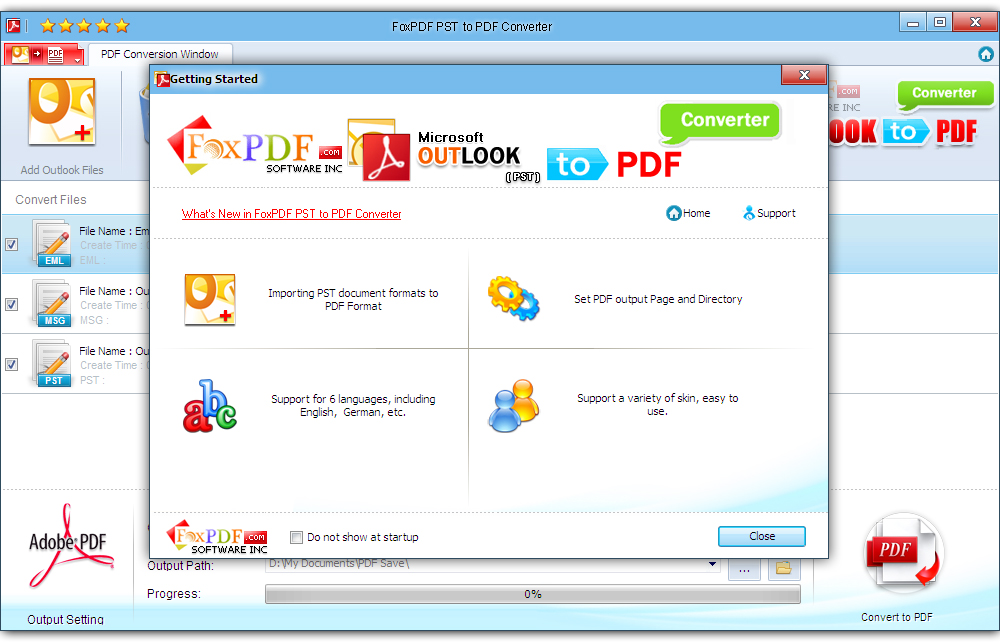Click the Adobe PDF icon in dialog banner

click(386, 157)
